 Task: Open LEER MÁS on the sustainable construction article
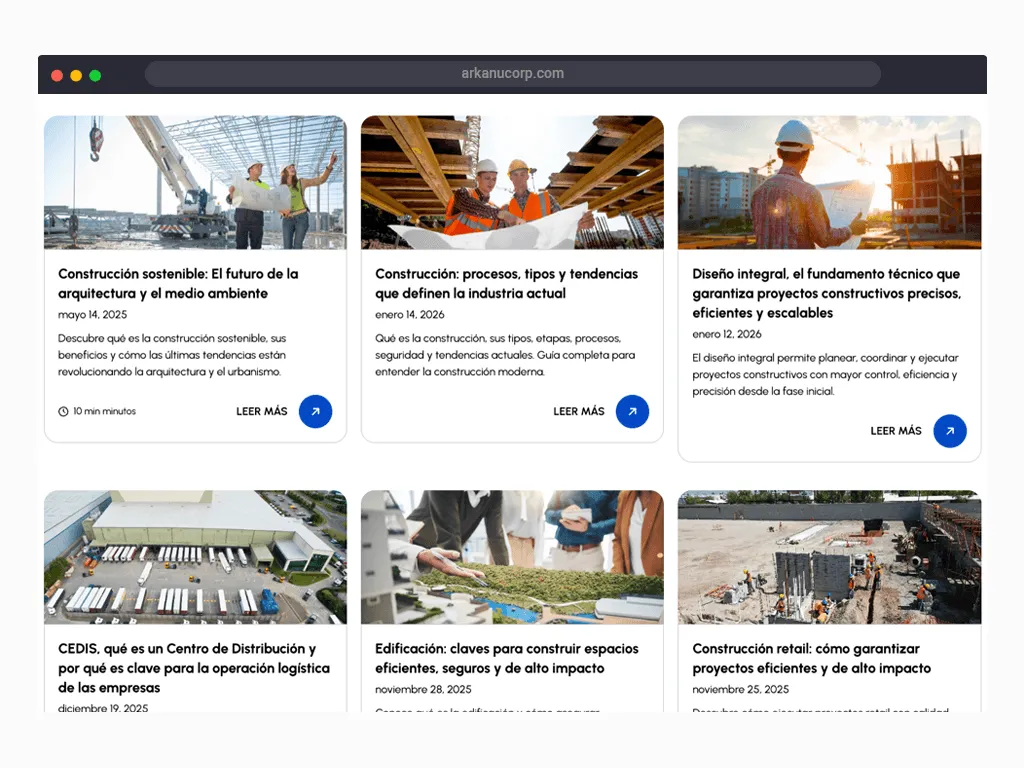coord(261,411)
